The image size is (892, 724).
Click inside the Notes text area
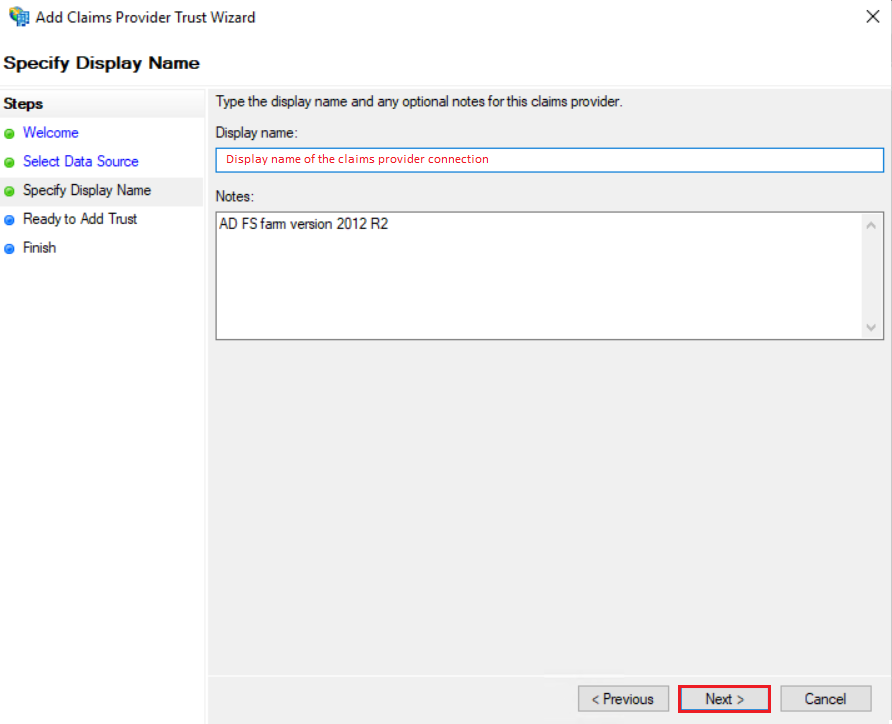[539, 276]
